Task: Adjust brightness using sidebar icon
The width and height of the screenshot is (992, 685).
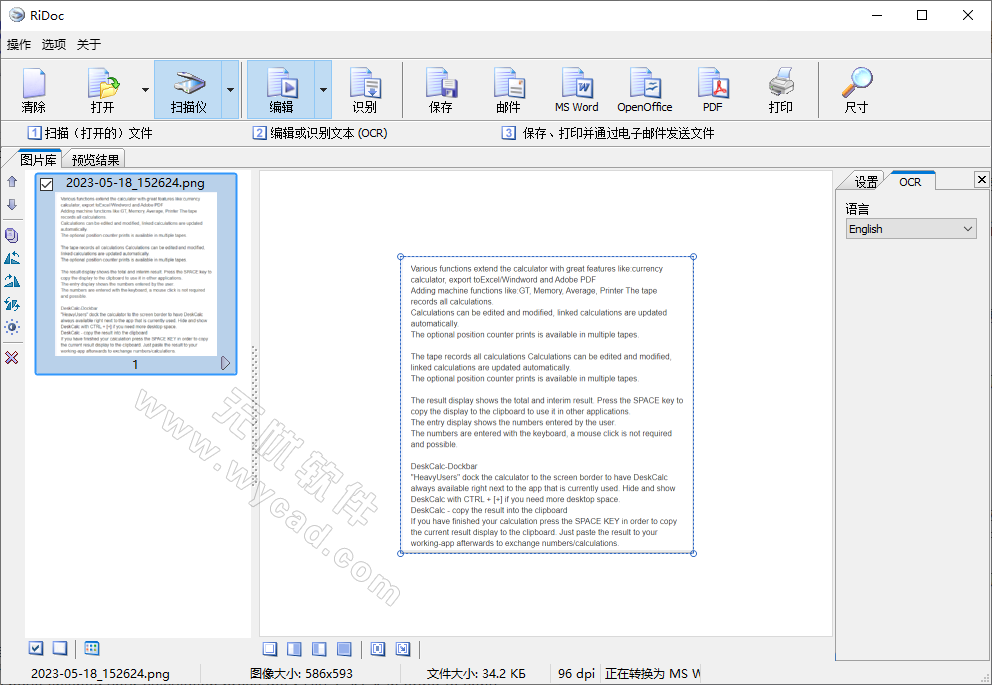Action: (x=12, y=327)
